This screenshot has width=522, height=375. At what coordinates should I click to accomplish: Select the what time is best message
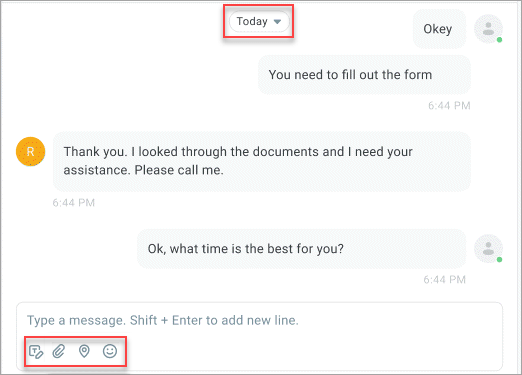click(x=301, y=249)
